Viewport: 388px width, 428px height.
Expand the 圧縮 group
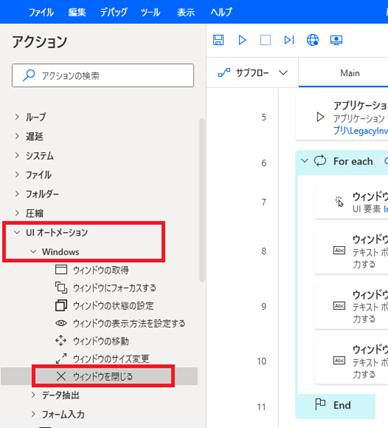(17, 213)
